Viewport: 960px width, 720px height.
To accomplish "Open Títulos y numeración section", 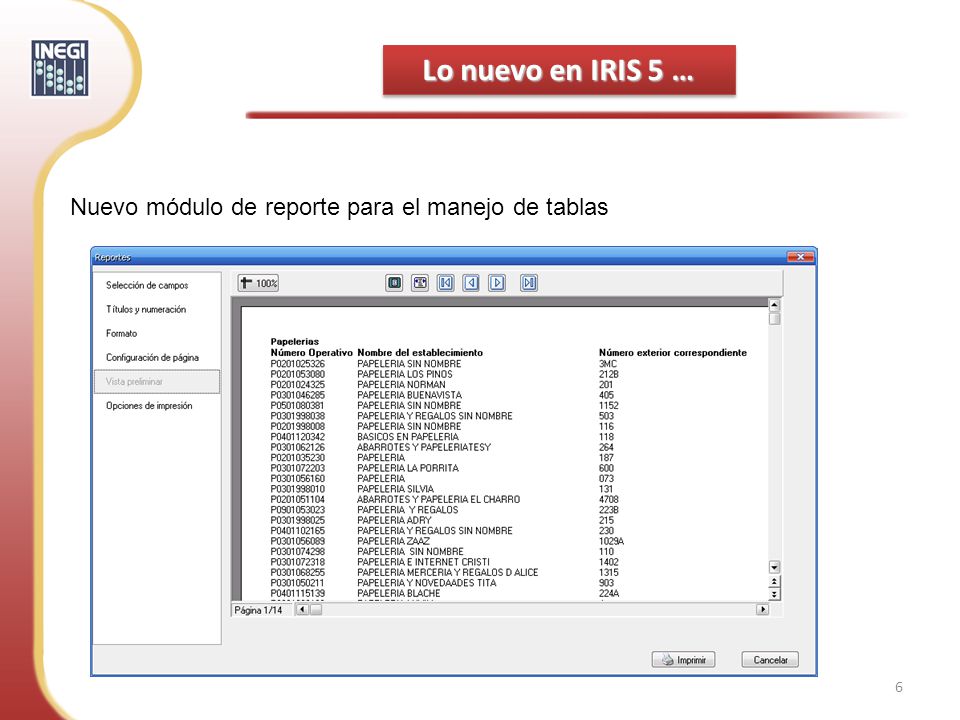I will [x=146, y=309].
